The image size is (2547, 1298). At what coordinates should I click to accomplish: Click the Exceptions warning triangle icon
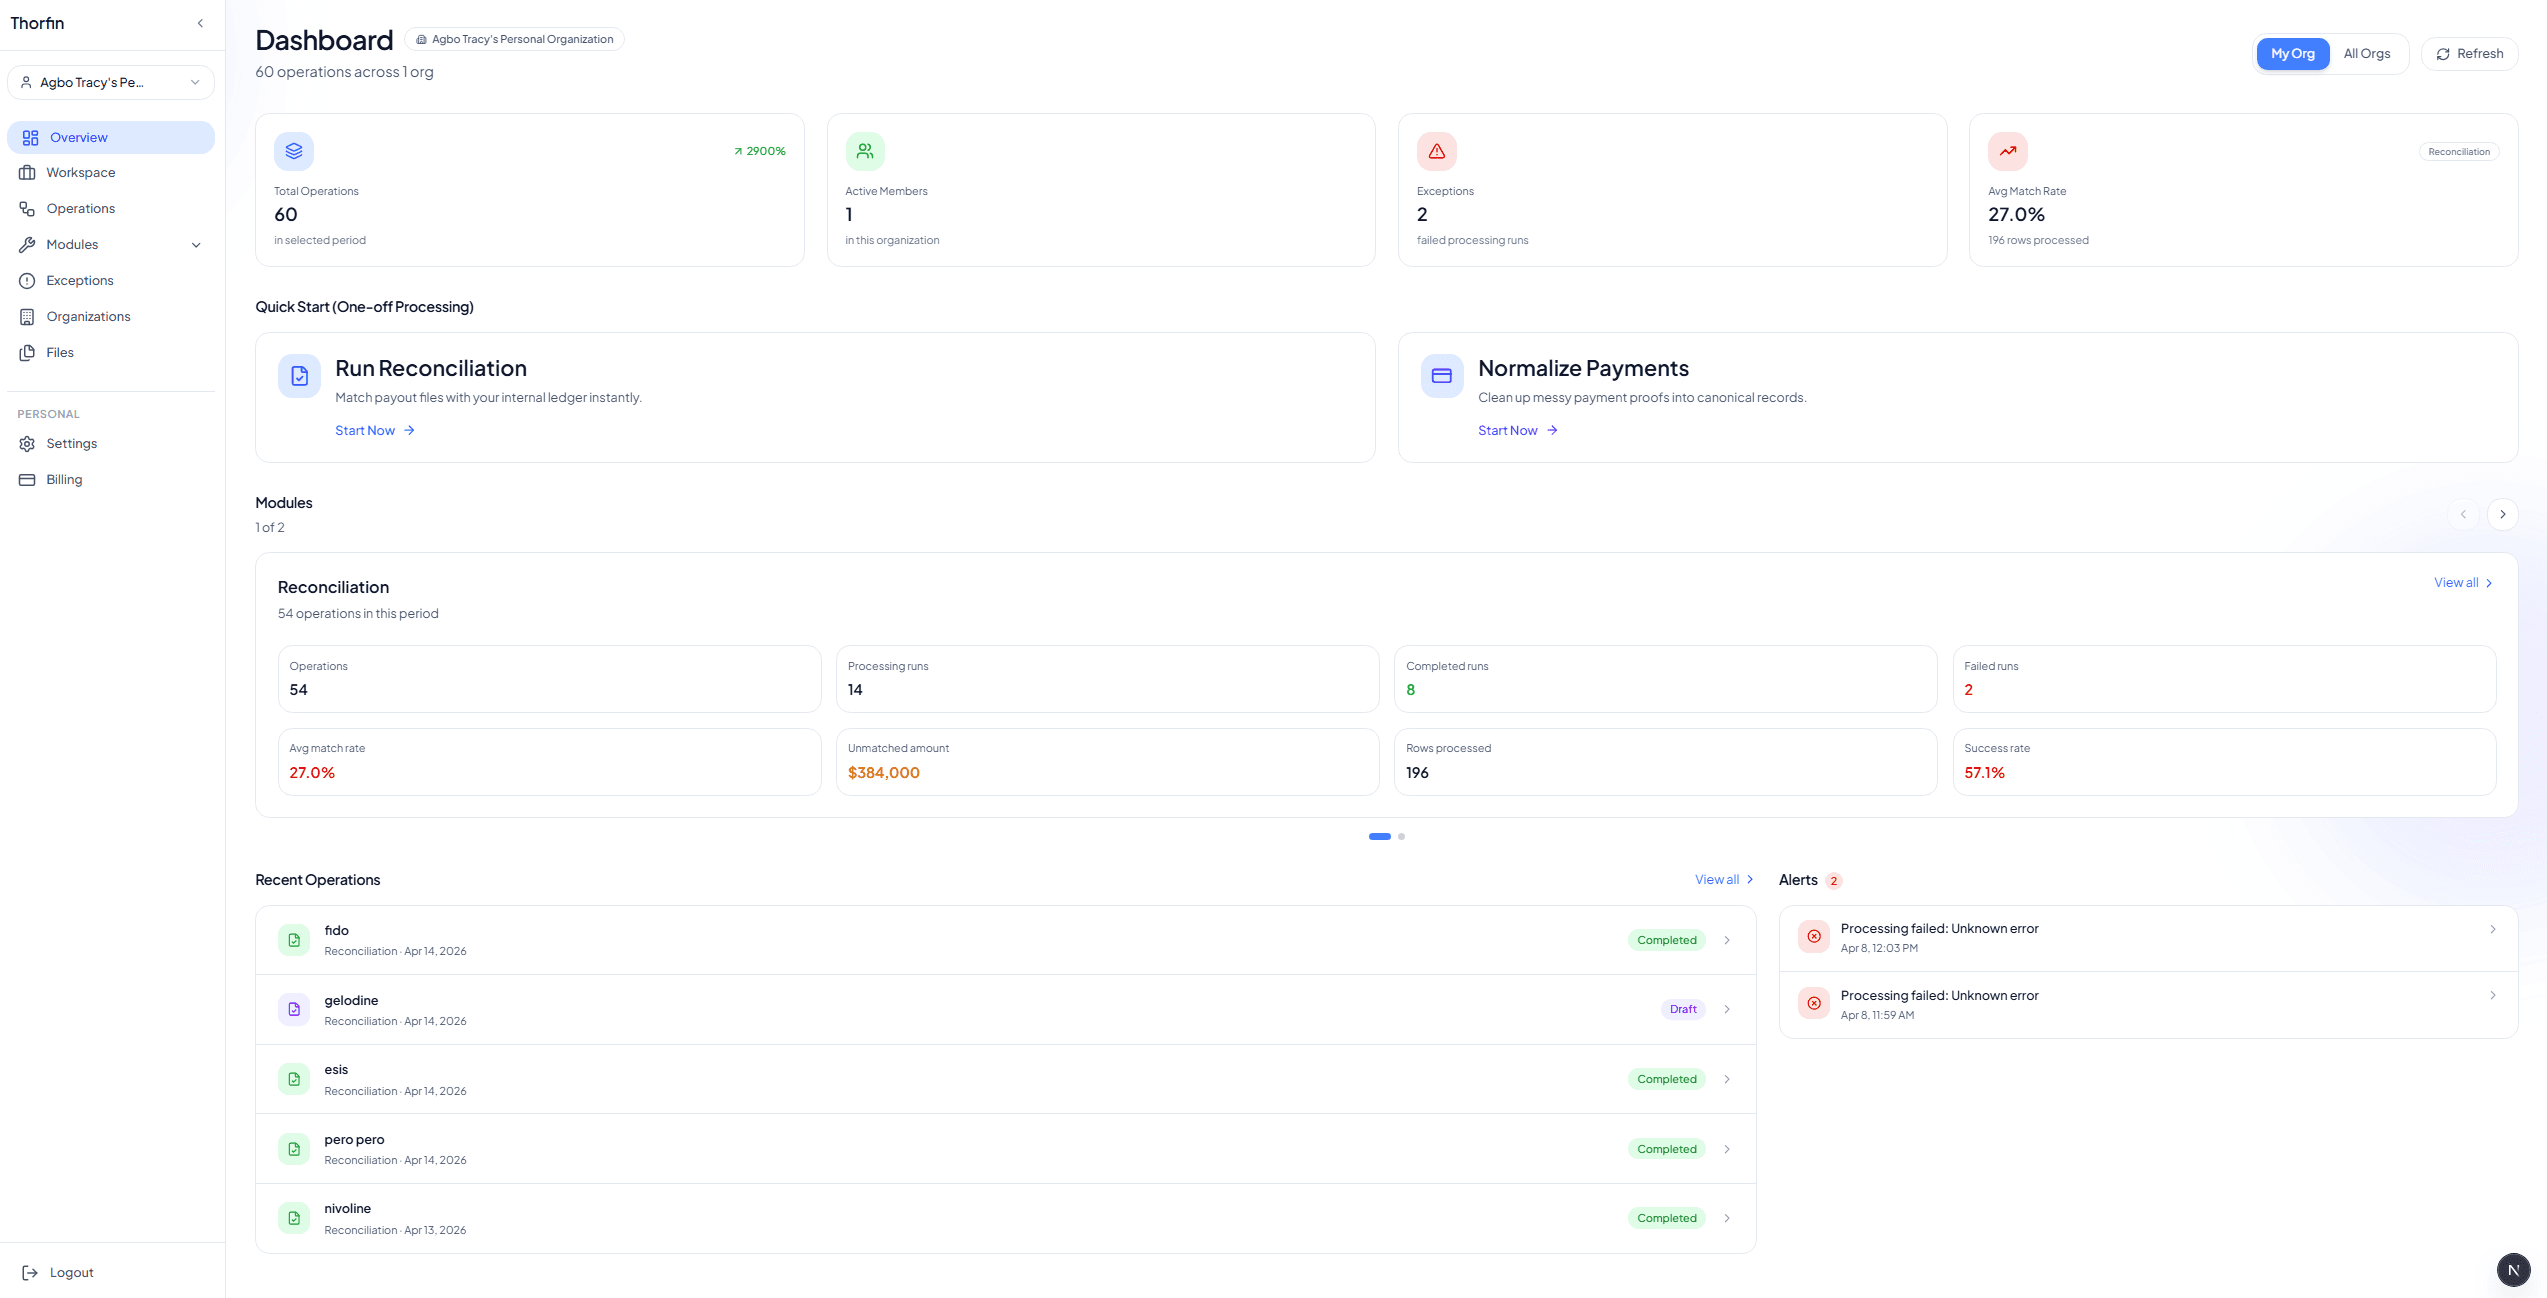[x=1436, y=151]
